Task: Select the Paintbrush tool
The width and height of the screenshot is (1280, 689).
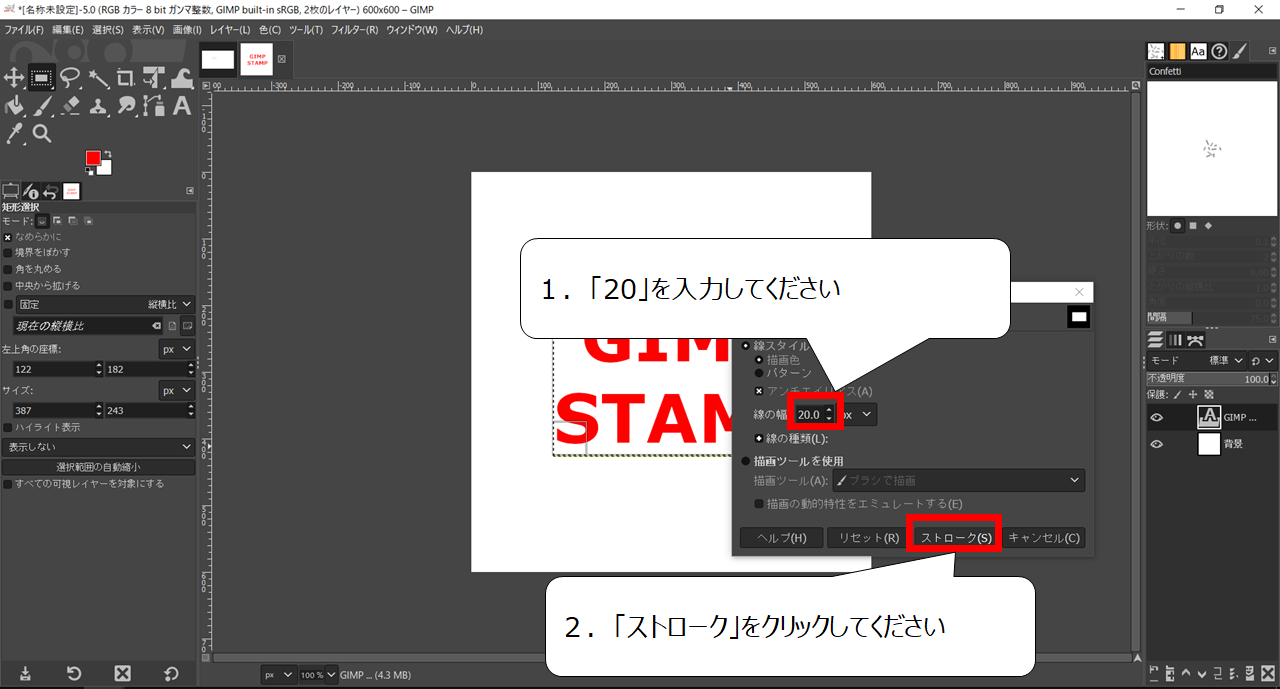Action: (x=41, y=105)
